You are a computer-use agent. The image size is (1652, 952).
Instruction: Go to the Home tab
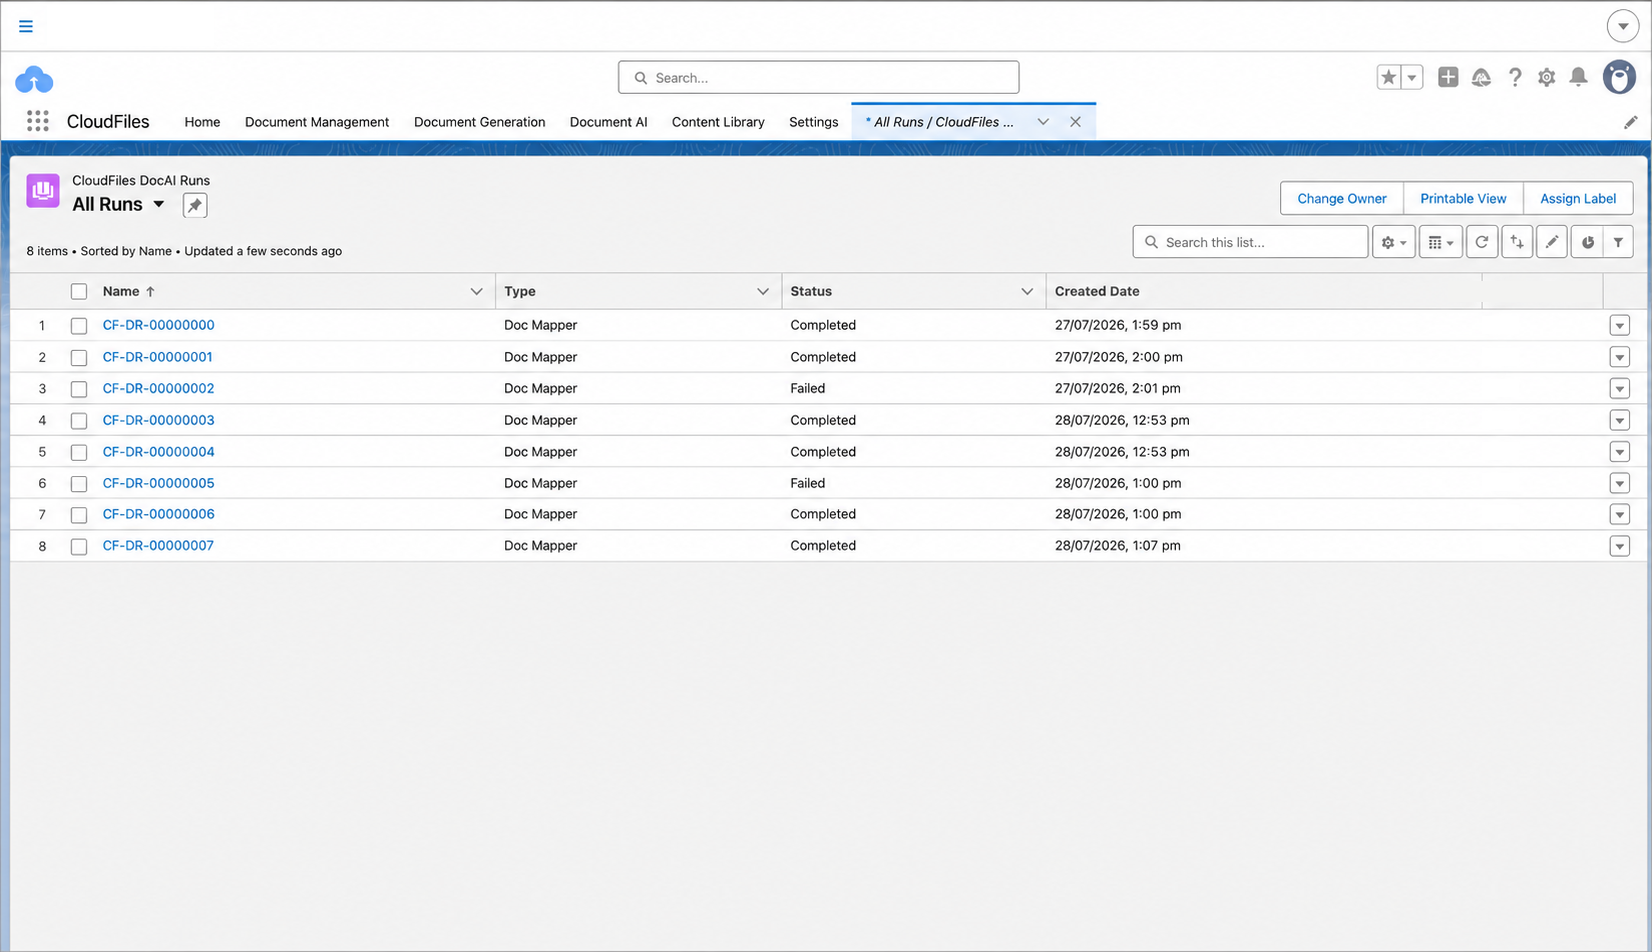tap(202, 122)
